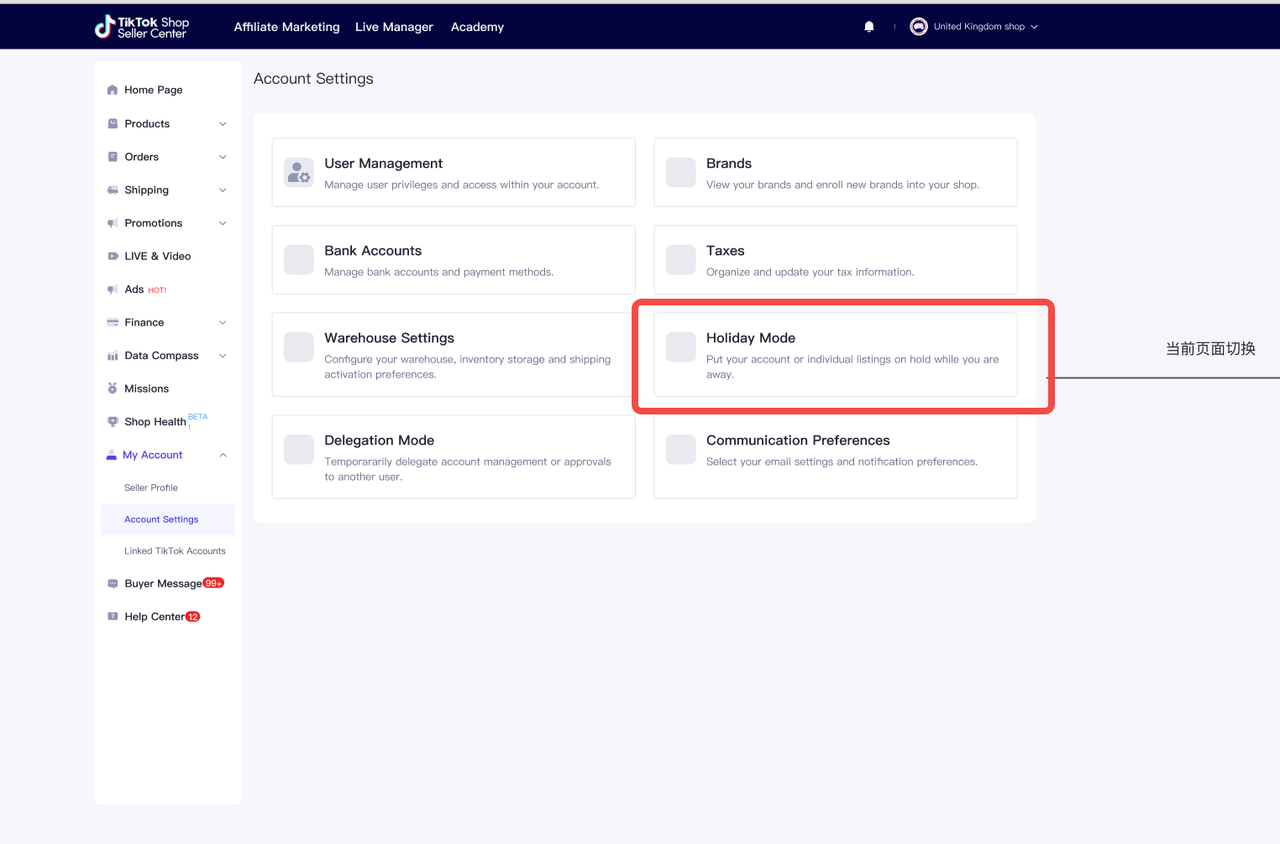Viewport: 1280px width, 844px height.
Task: Click the Home Page house icon
Action: pos(113,90)
